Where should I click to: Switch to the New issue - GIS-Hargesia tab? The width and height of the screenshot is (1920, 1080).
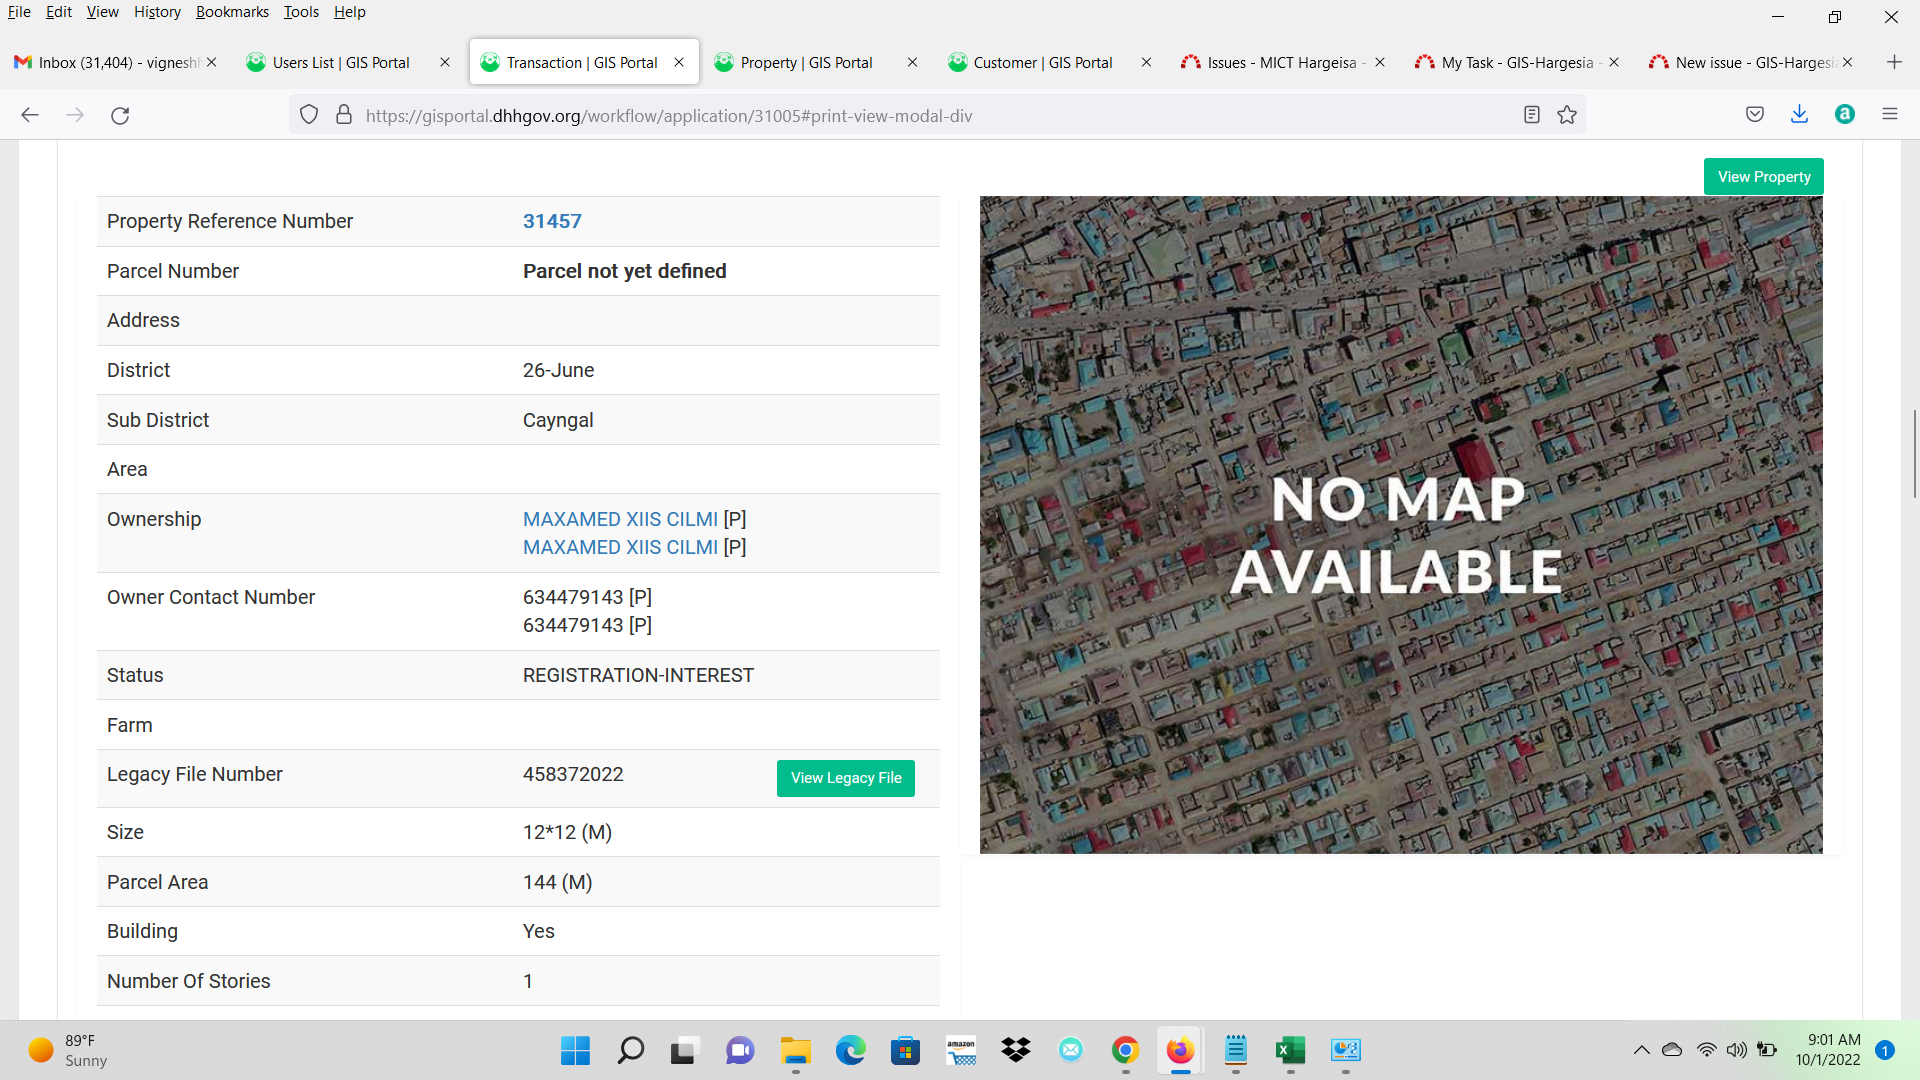click(x=1752, y=62)
